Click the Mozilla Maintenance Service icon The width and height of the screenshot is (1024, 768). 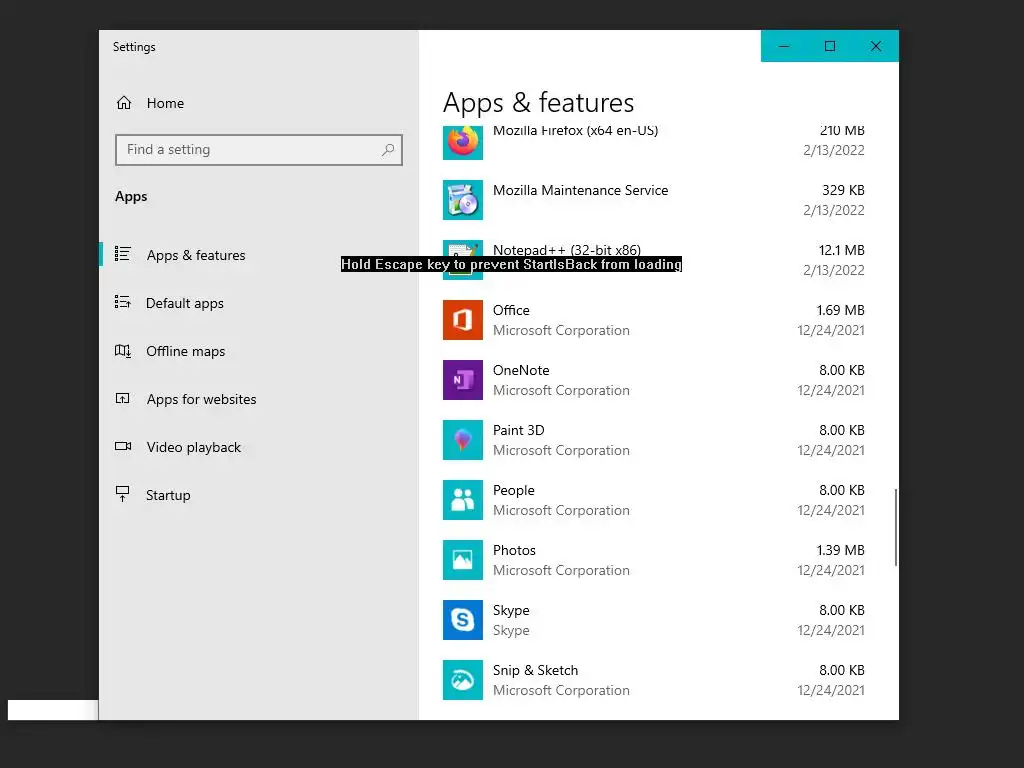(x=462, y=200)
